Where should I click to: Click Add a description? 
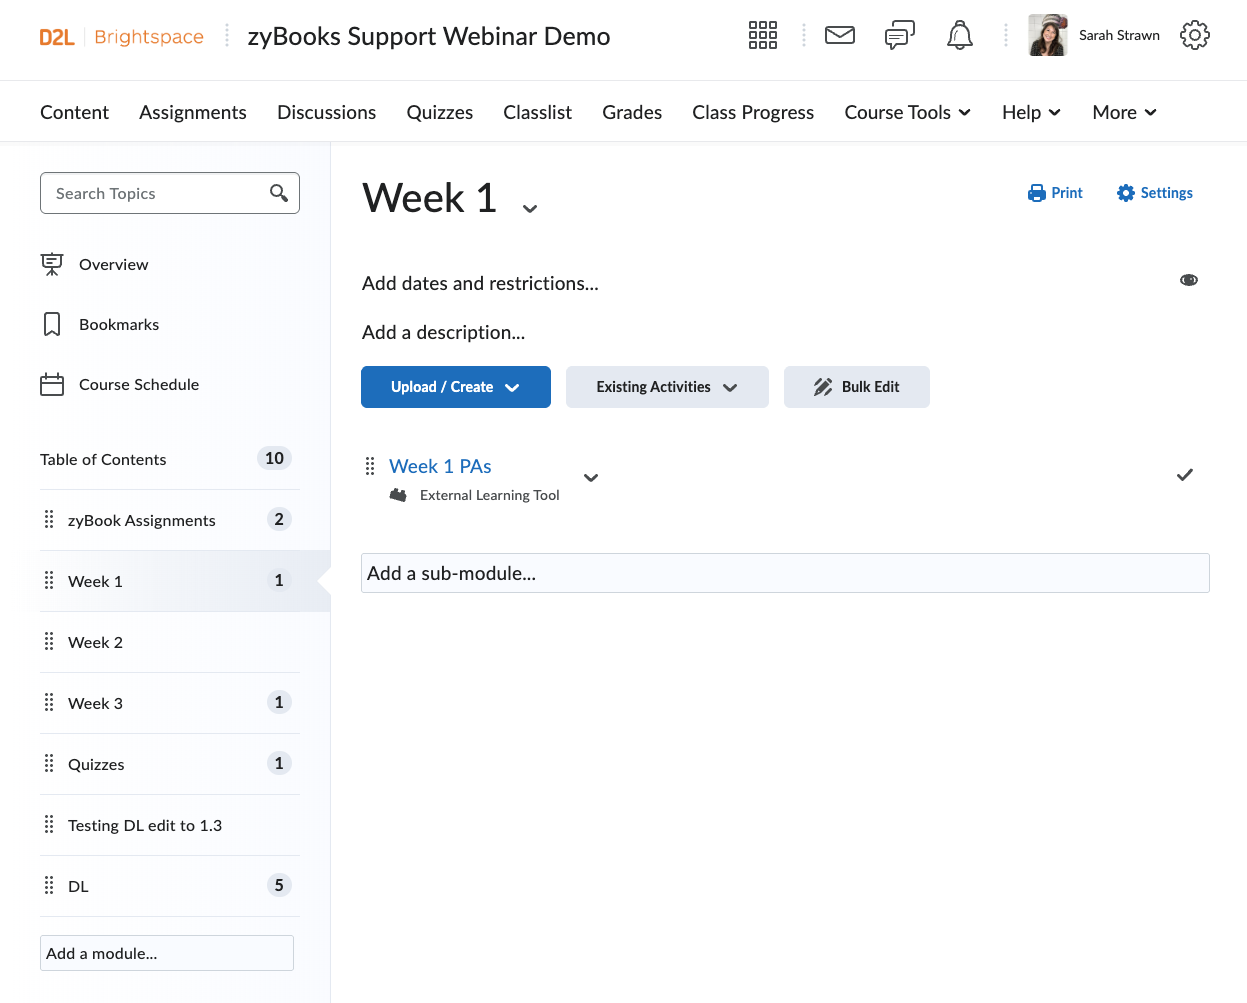(x=443, y=332)
